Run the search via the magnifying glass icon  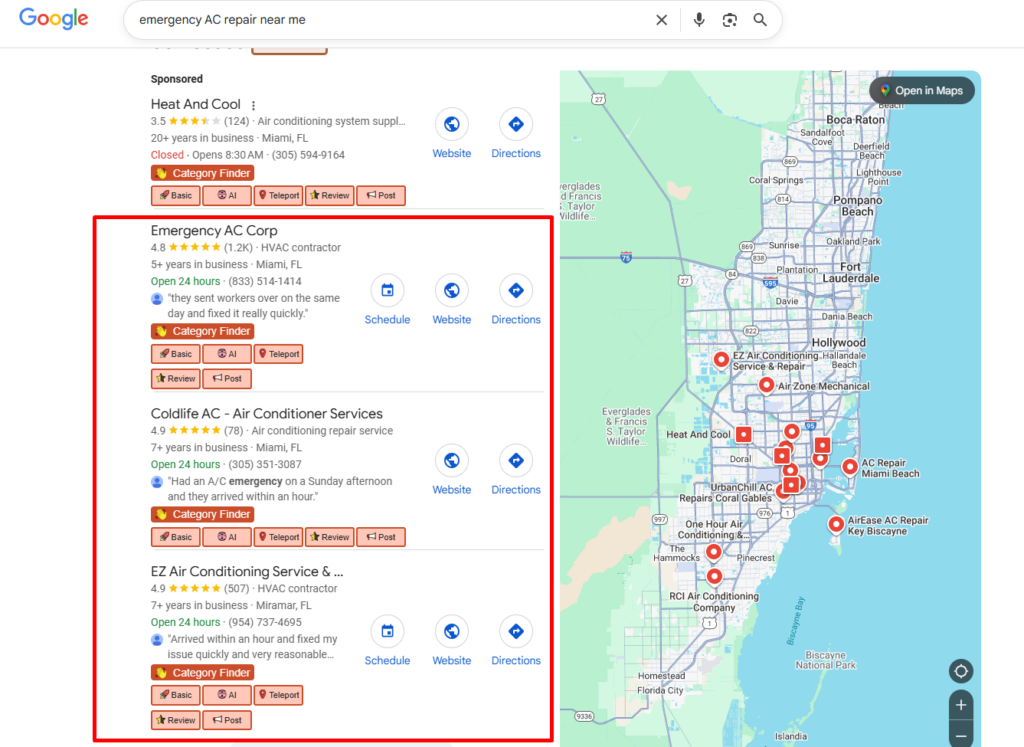pyautogui.click(x=760, y=20)
